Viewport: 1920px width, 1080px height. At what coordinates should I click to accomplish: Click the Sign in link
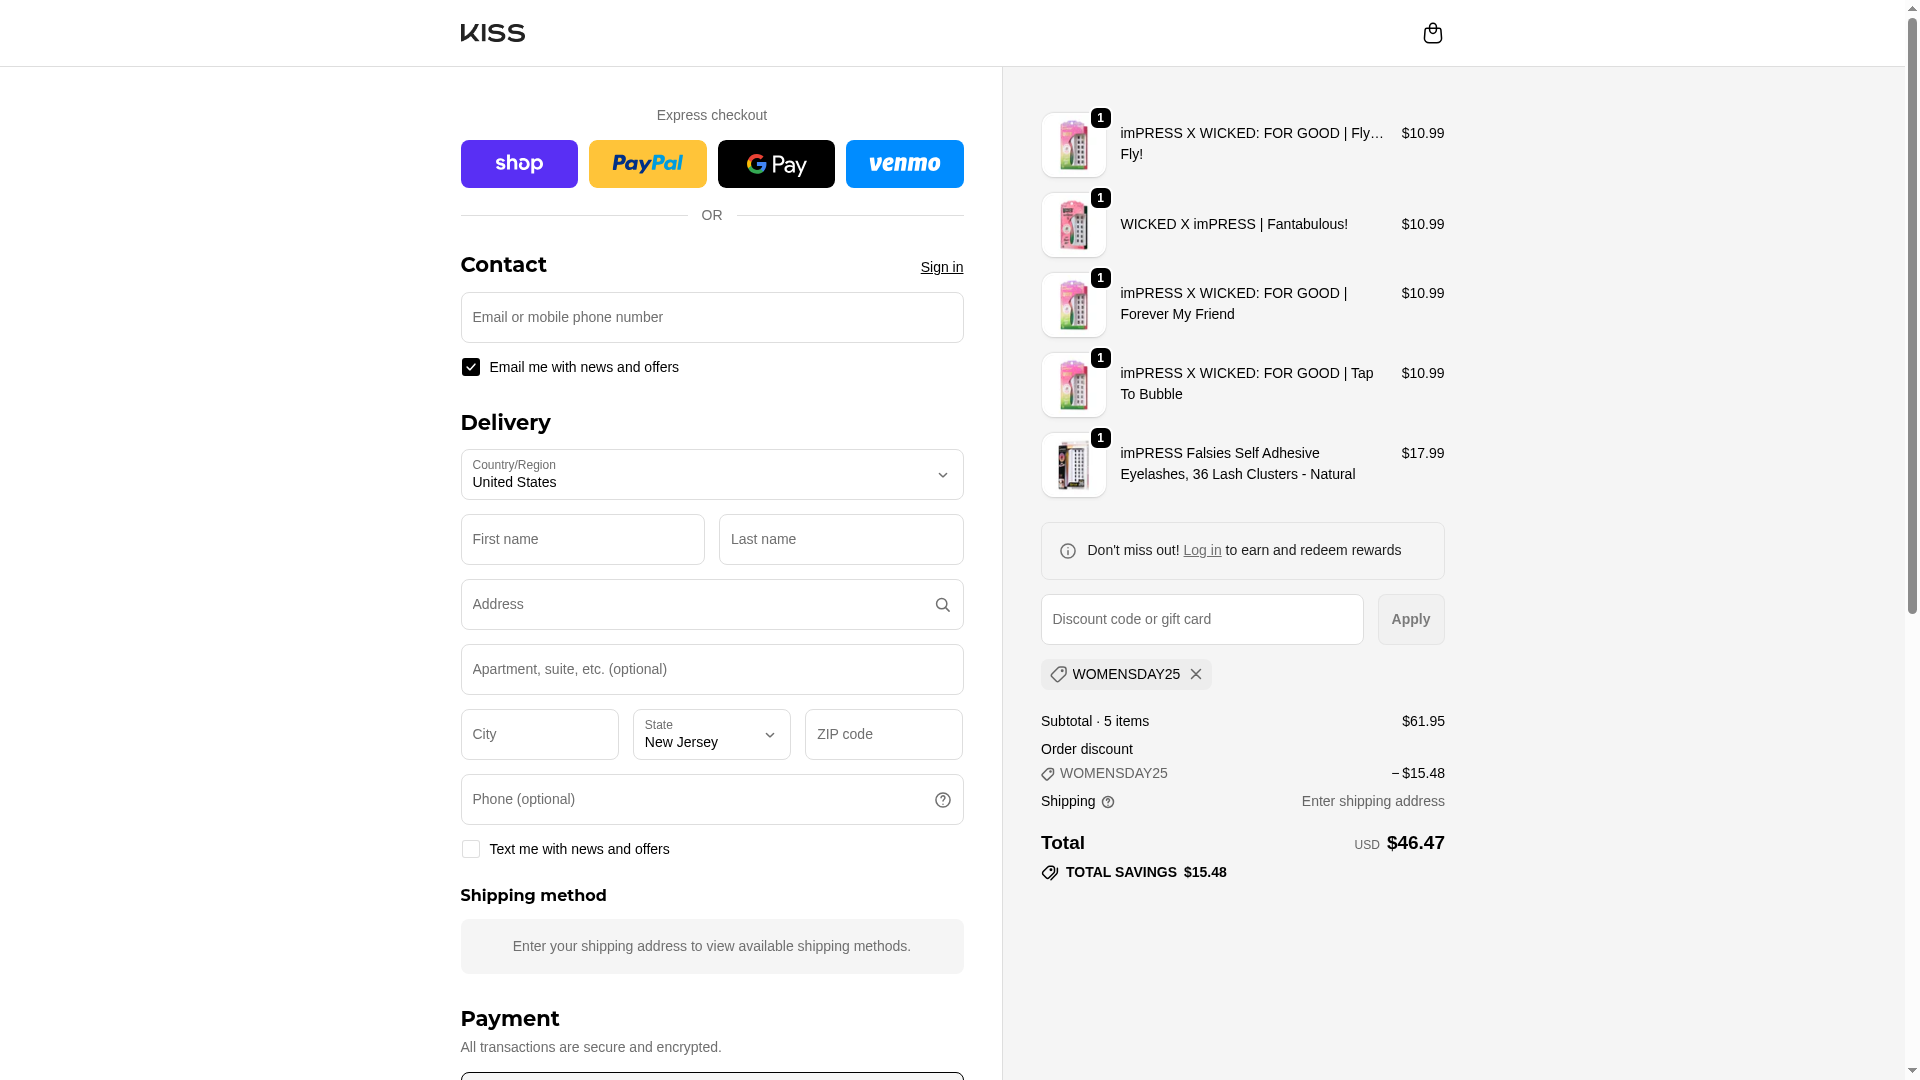pos(941,267)
